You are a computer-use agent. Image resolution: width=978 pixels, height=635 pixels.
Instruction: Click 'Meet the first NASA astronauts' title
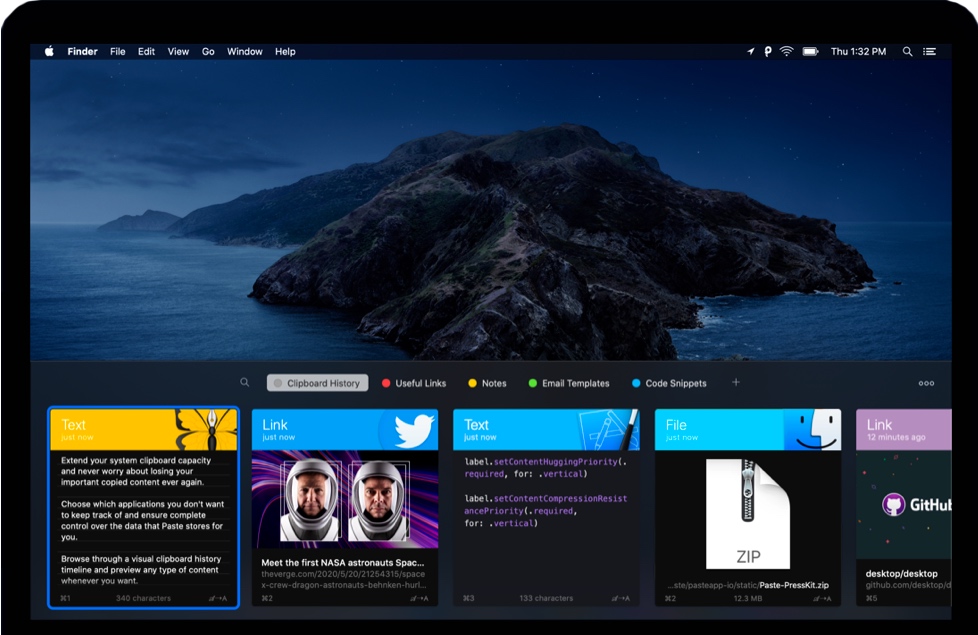pyautogui.click(x=342, y=562)
